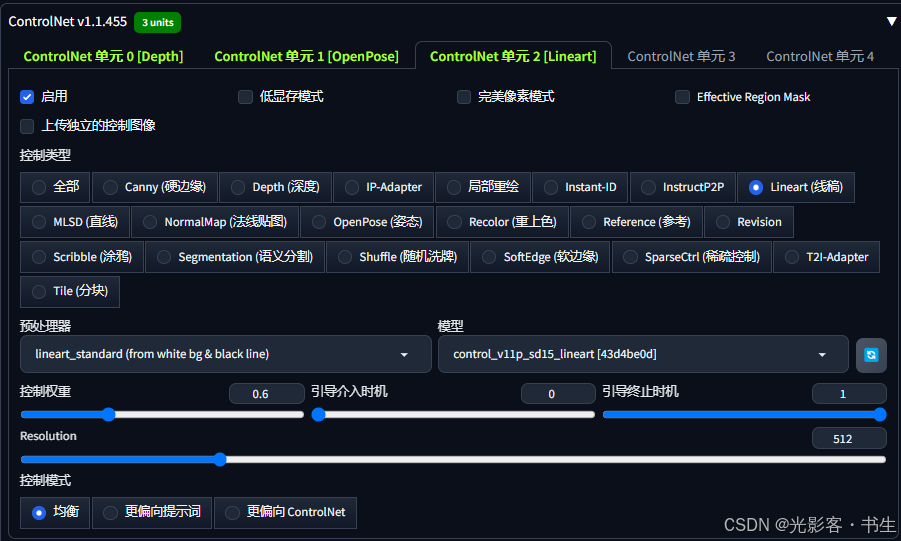Click the 引导介入时机 value field
Screen dimensions: 901x541
(558, 394)
